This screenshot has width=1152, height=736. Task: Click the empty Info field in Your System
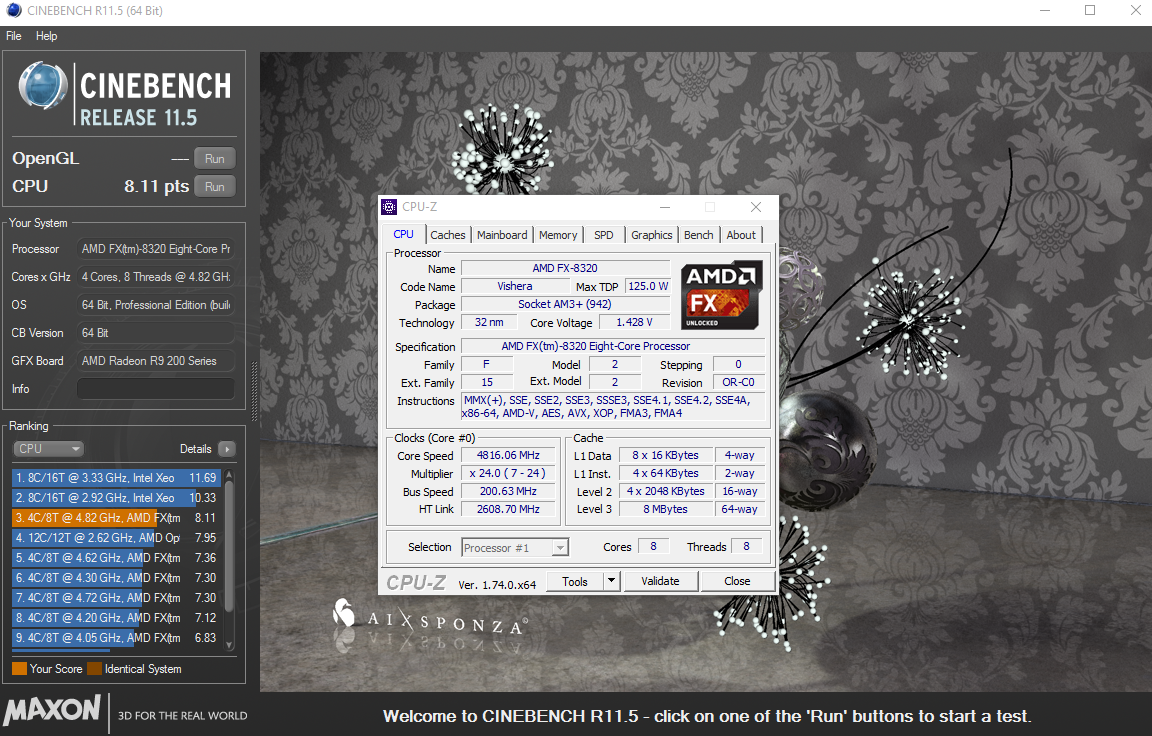(156, 389)
